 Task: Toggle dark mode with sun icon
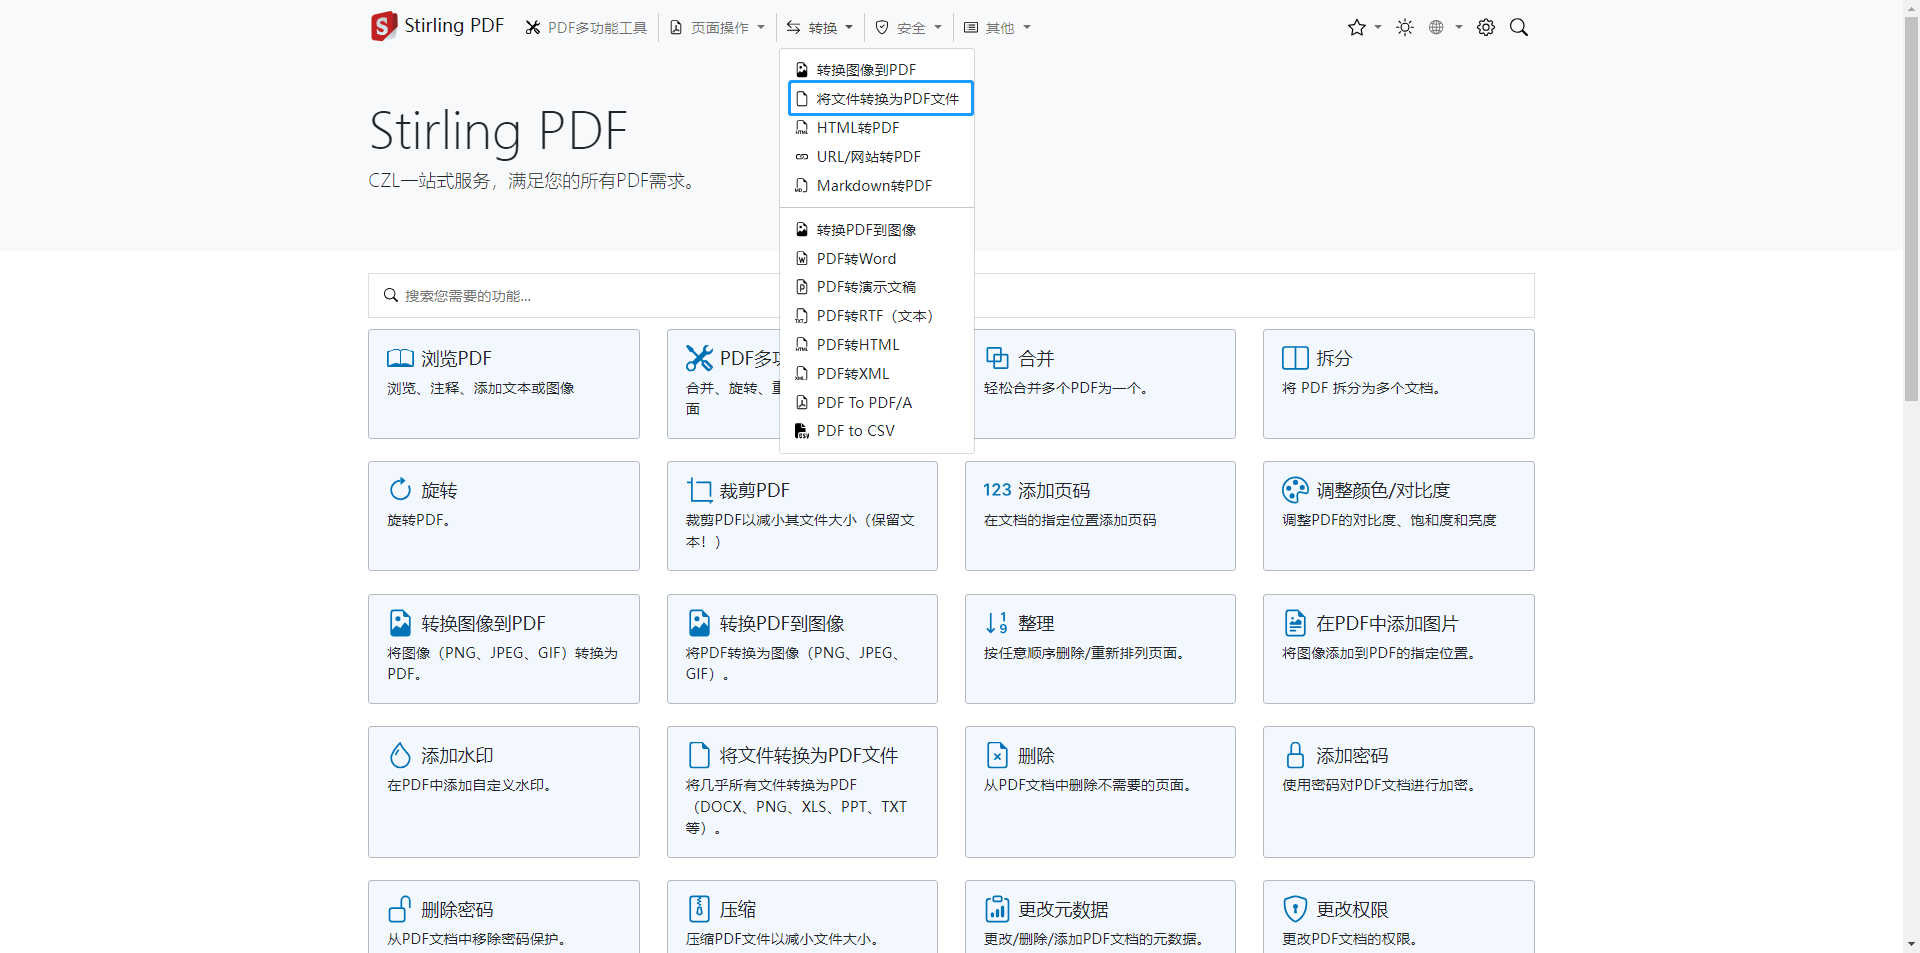[x=1405, y=28]
